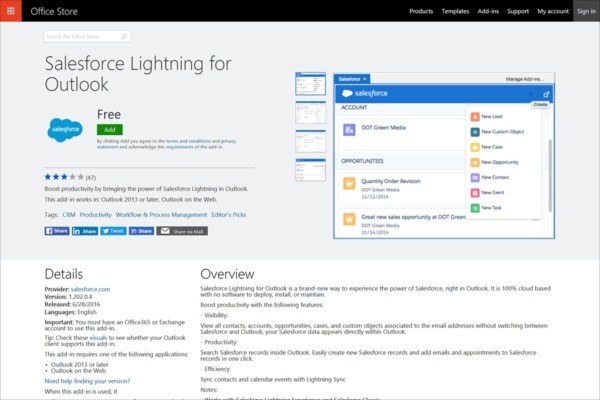Click the privacy statement link
Viewport: 600px width, 400px height.
click(166, 144)
